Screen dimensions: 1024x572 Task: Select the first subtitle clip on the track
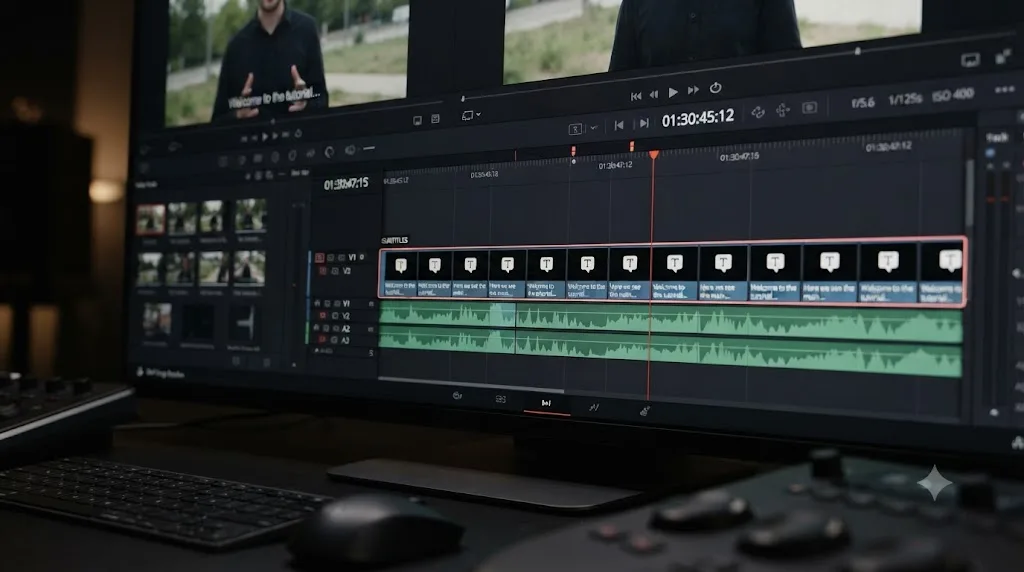coord(399,274)
